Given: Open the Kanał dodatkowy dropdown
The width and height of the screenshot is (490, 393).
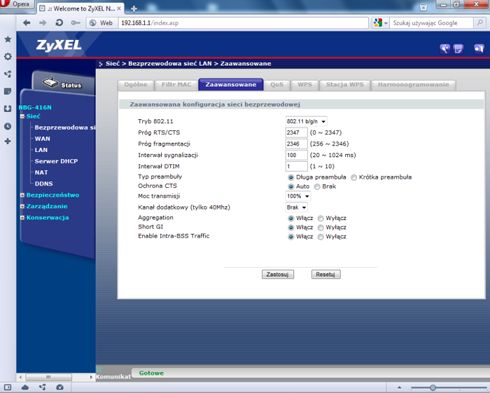Looking at the screenshot, I should [x=296, y=207].
